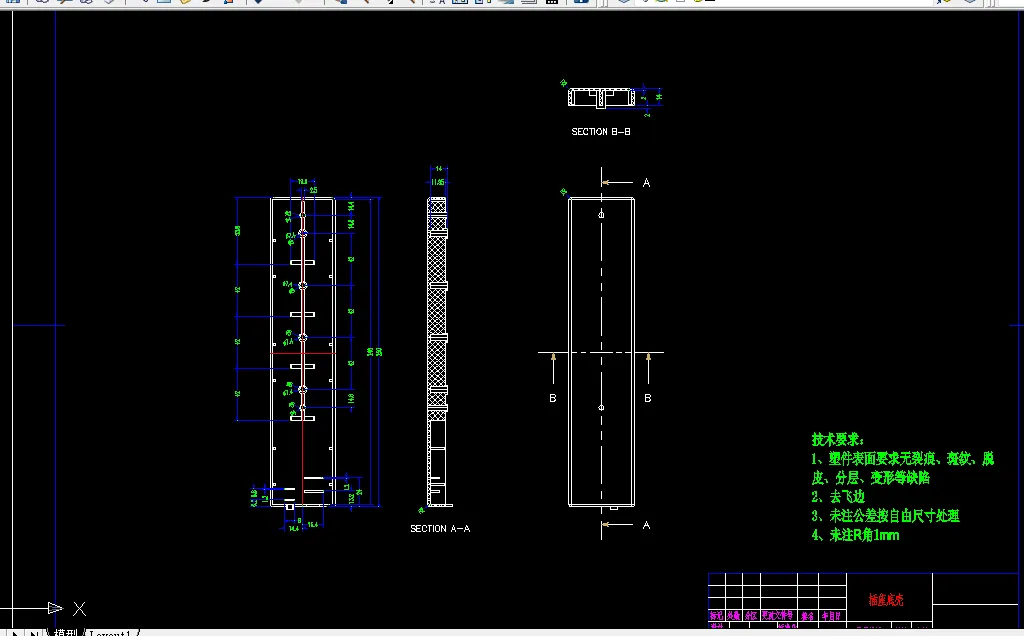1024x636 pixels.
Task: Pick the lower hole on the rear view centerline
Action: click(601, 407)
